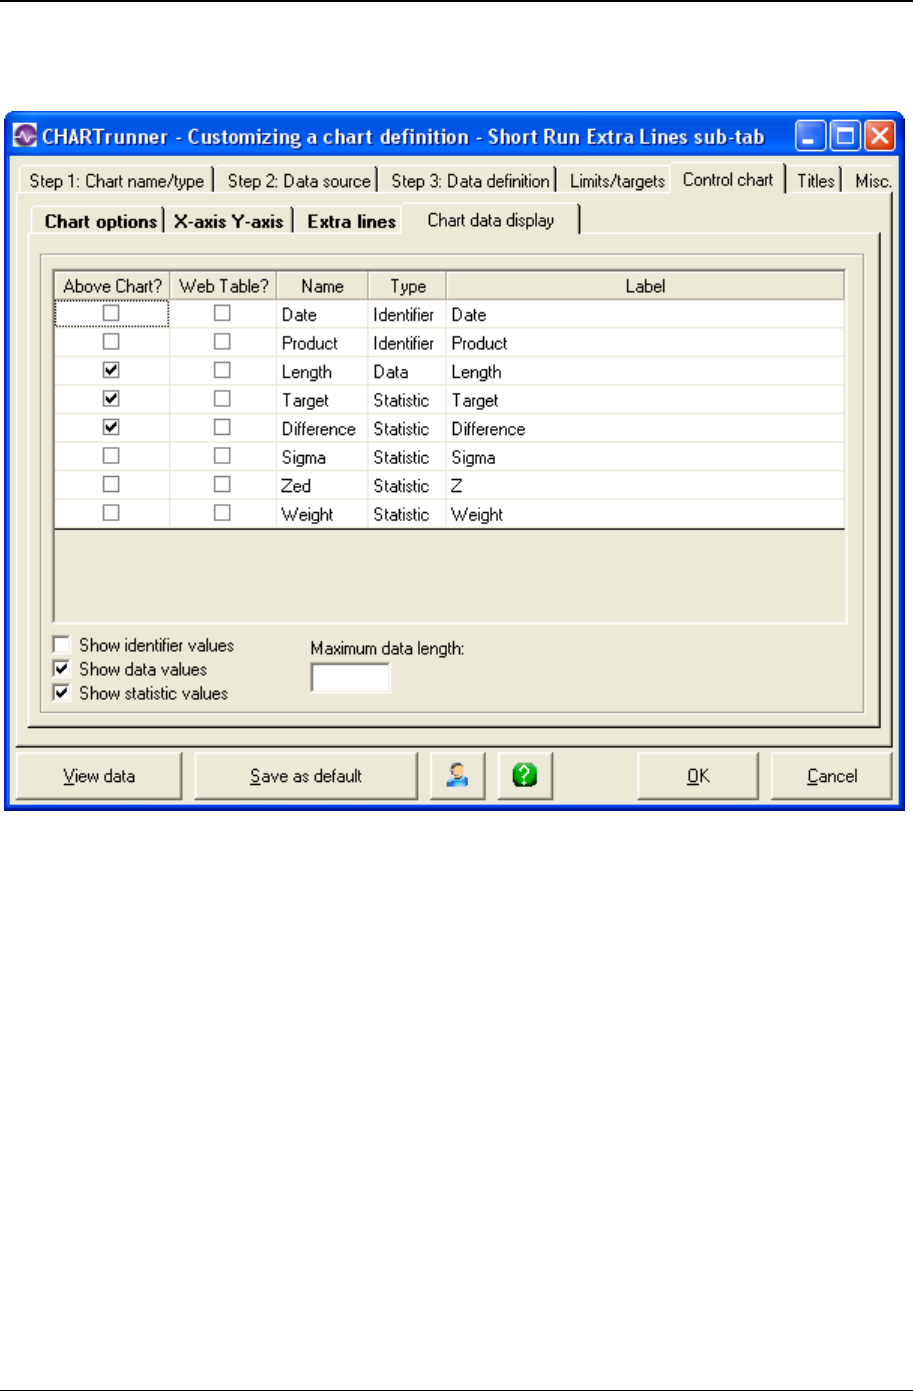Click Save as default button
This screenshot has height=1391, width=913.
(x=306, y=776)
